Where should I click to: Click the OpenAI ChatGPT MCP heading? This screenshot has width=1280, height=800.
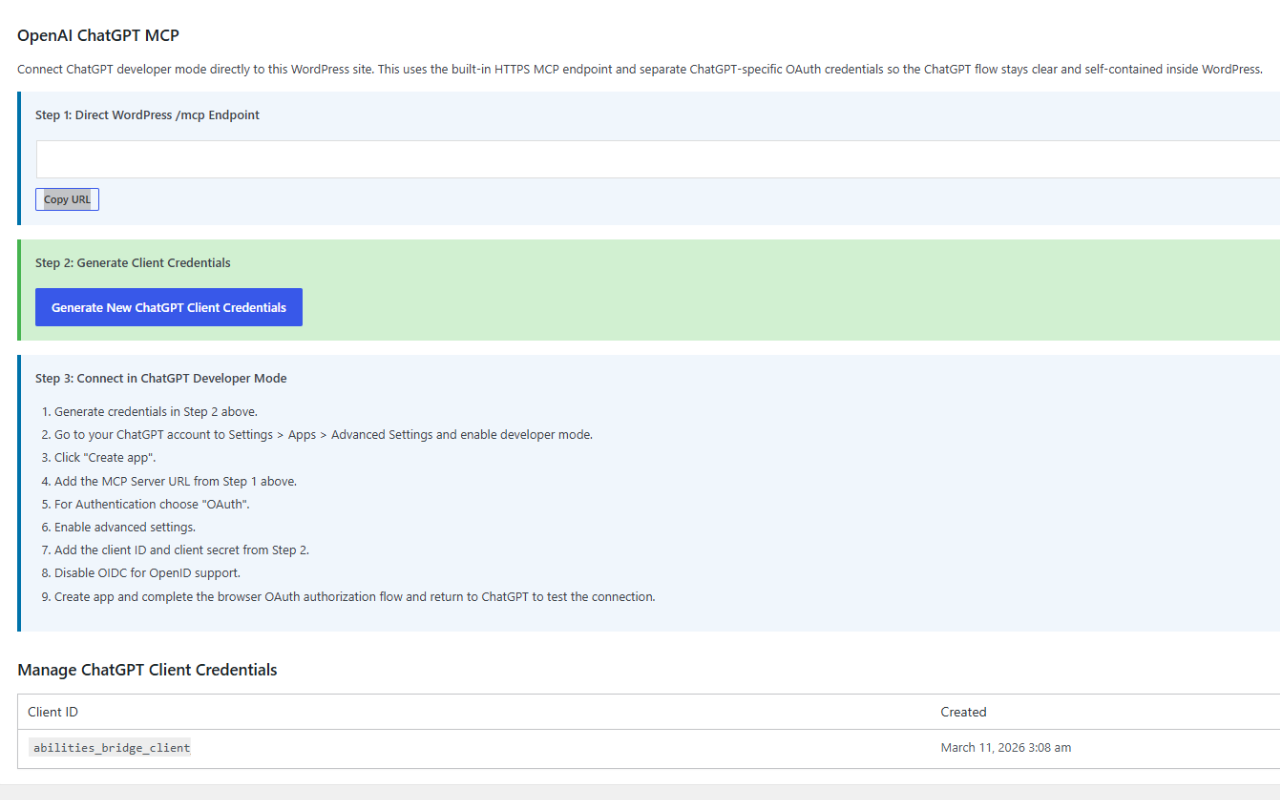click(x=98, y=35)
